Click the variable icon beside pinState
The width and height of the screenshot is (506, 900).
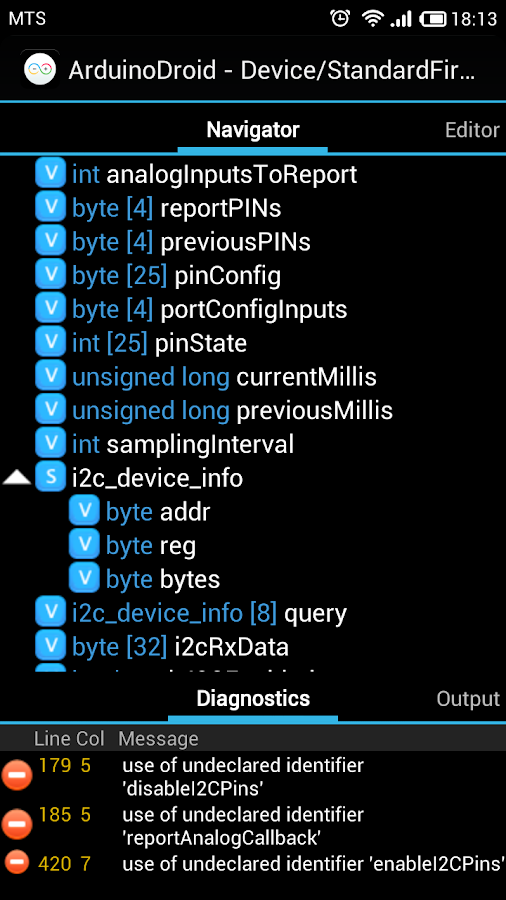[x=50, y=343]
